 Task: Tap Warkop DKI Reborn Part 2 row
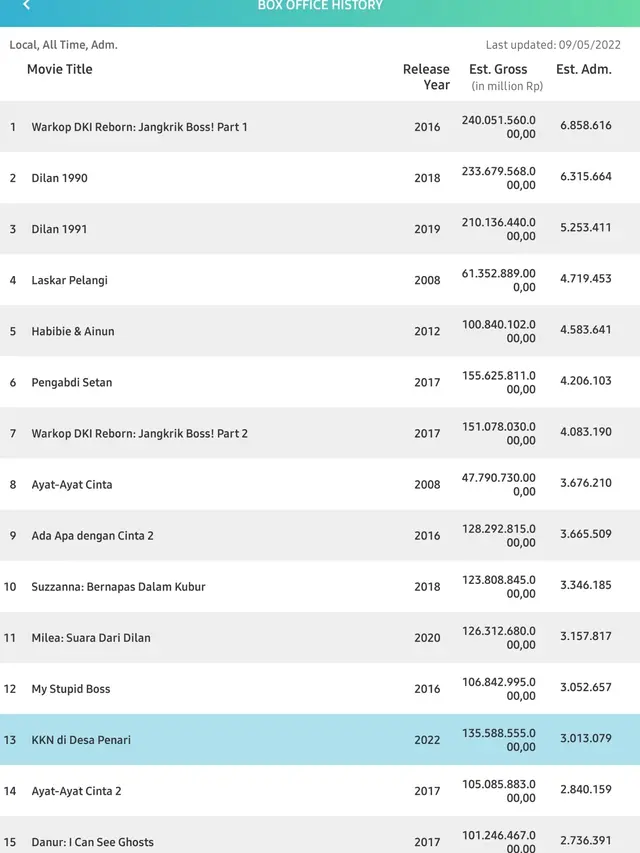coord(320,434)
